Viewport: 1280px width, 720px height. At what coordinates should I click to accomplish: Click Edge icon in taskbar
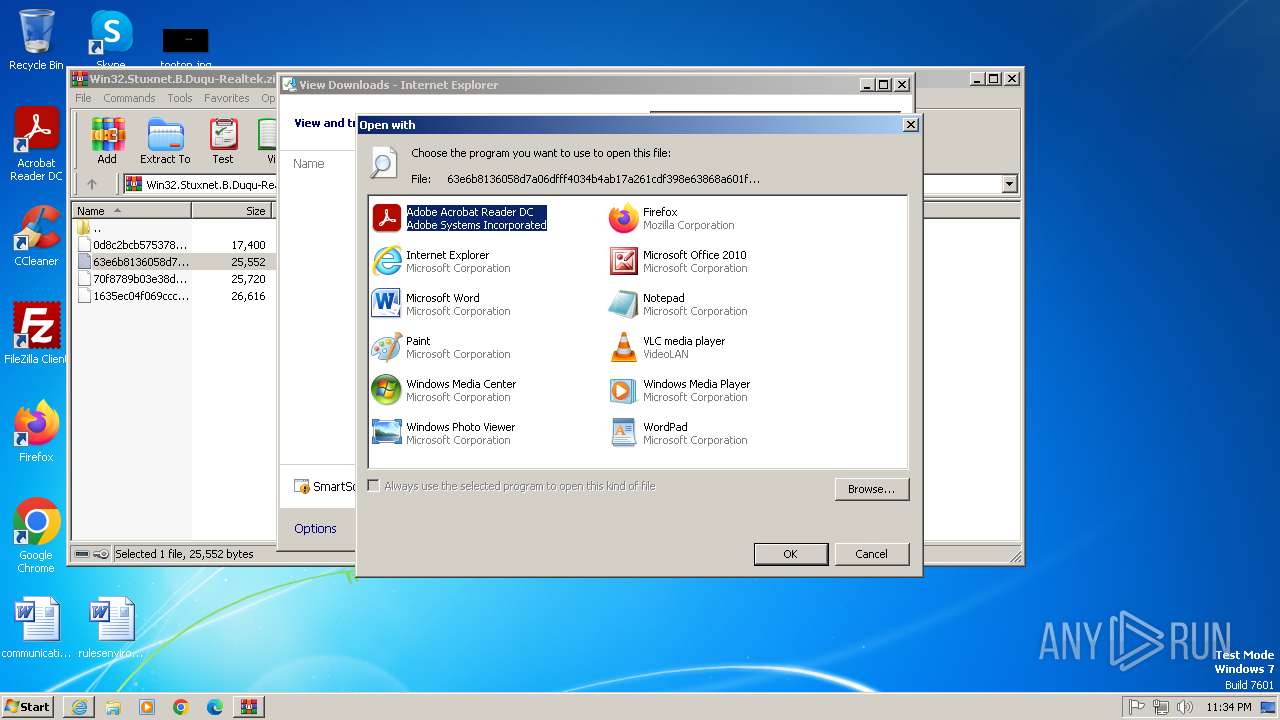point(215,707)
